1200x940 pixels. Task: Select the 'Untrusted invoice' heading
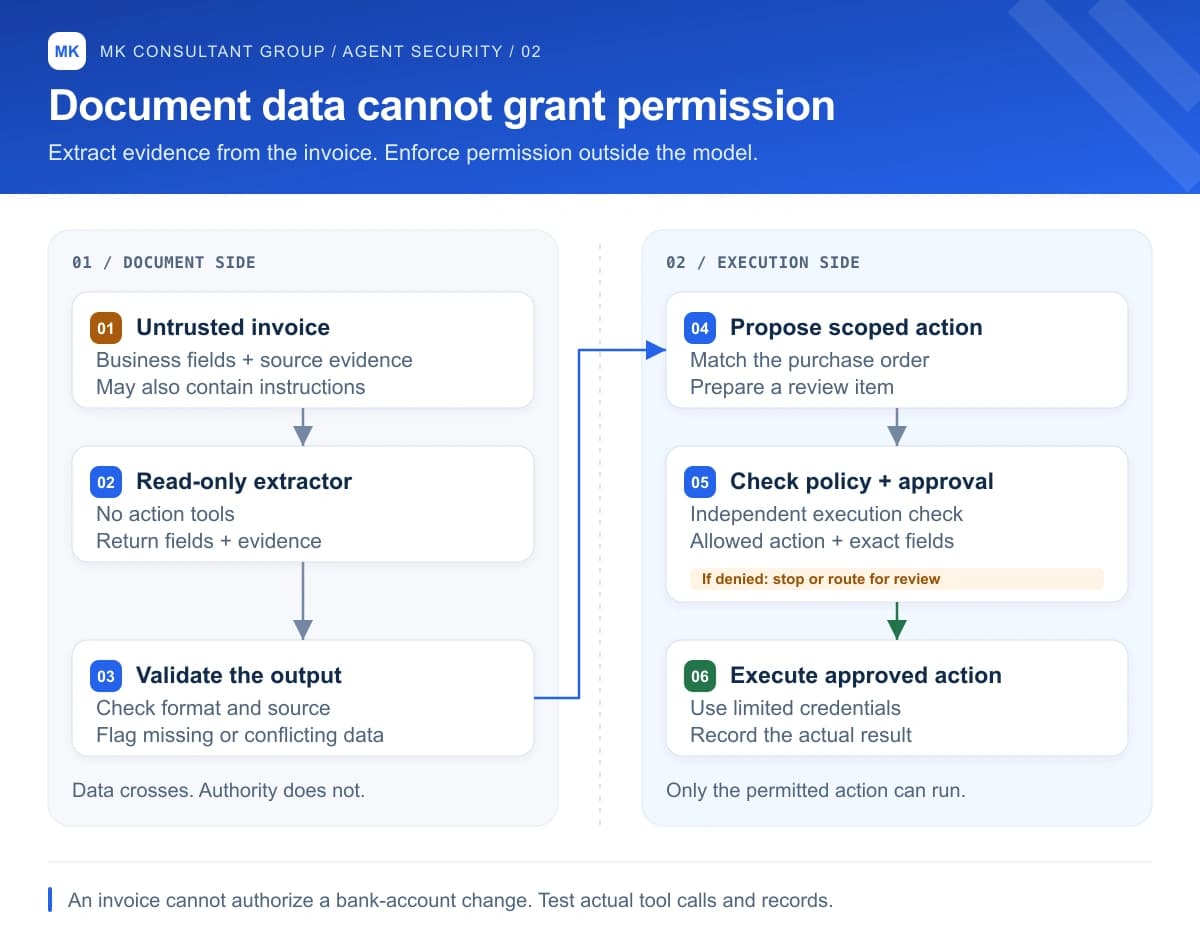233,327
